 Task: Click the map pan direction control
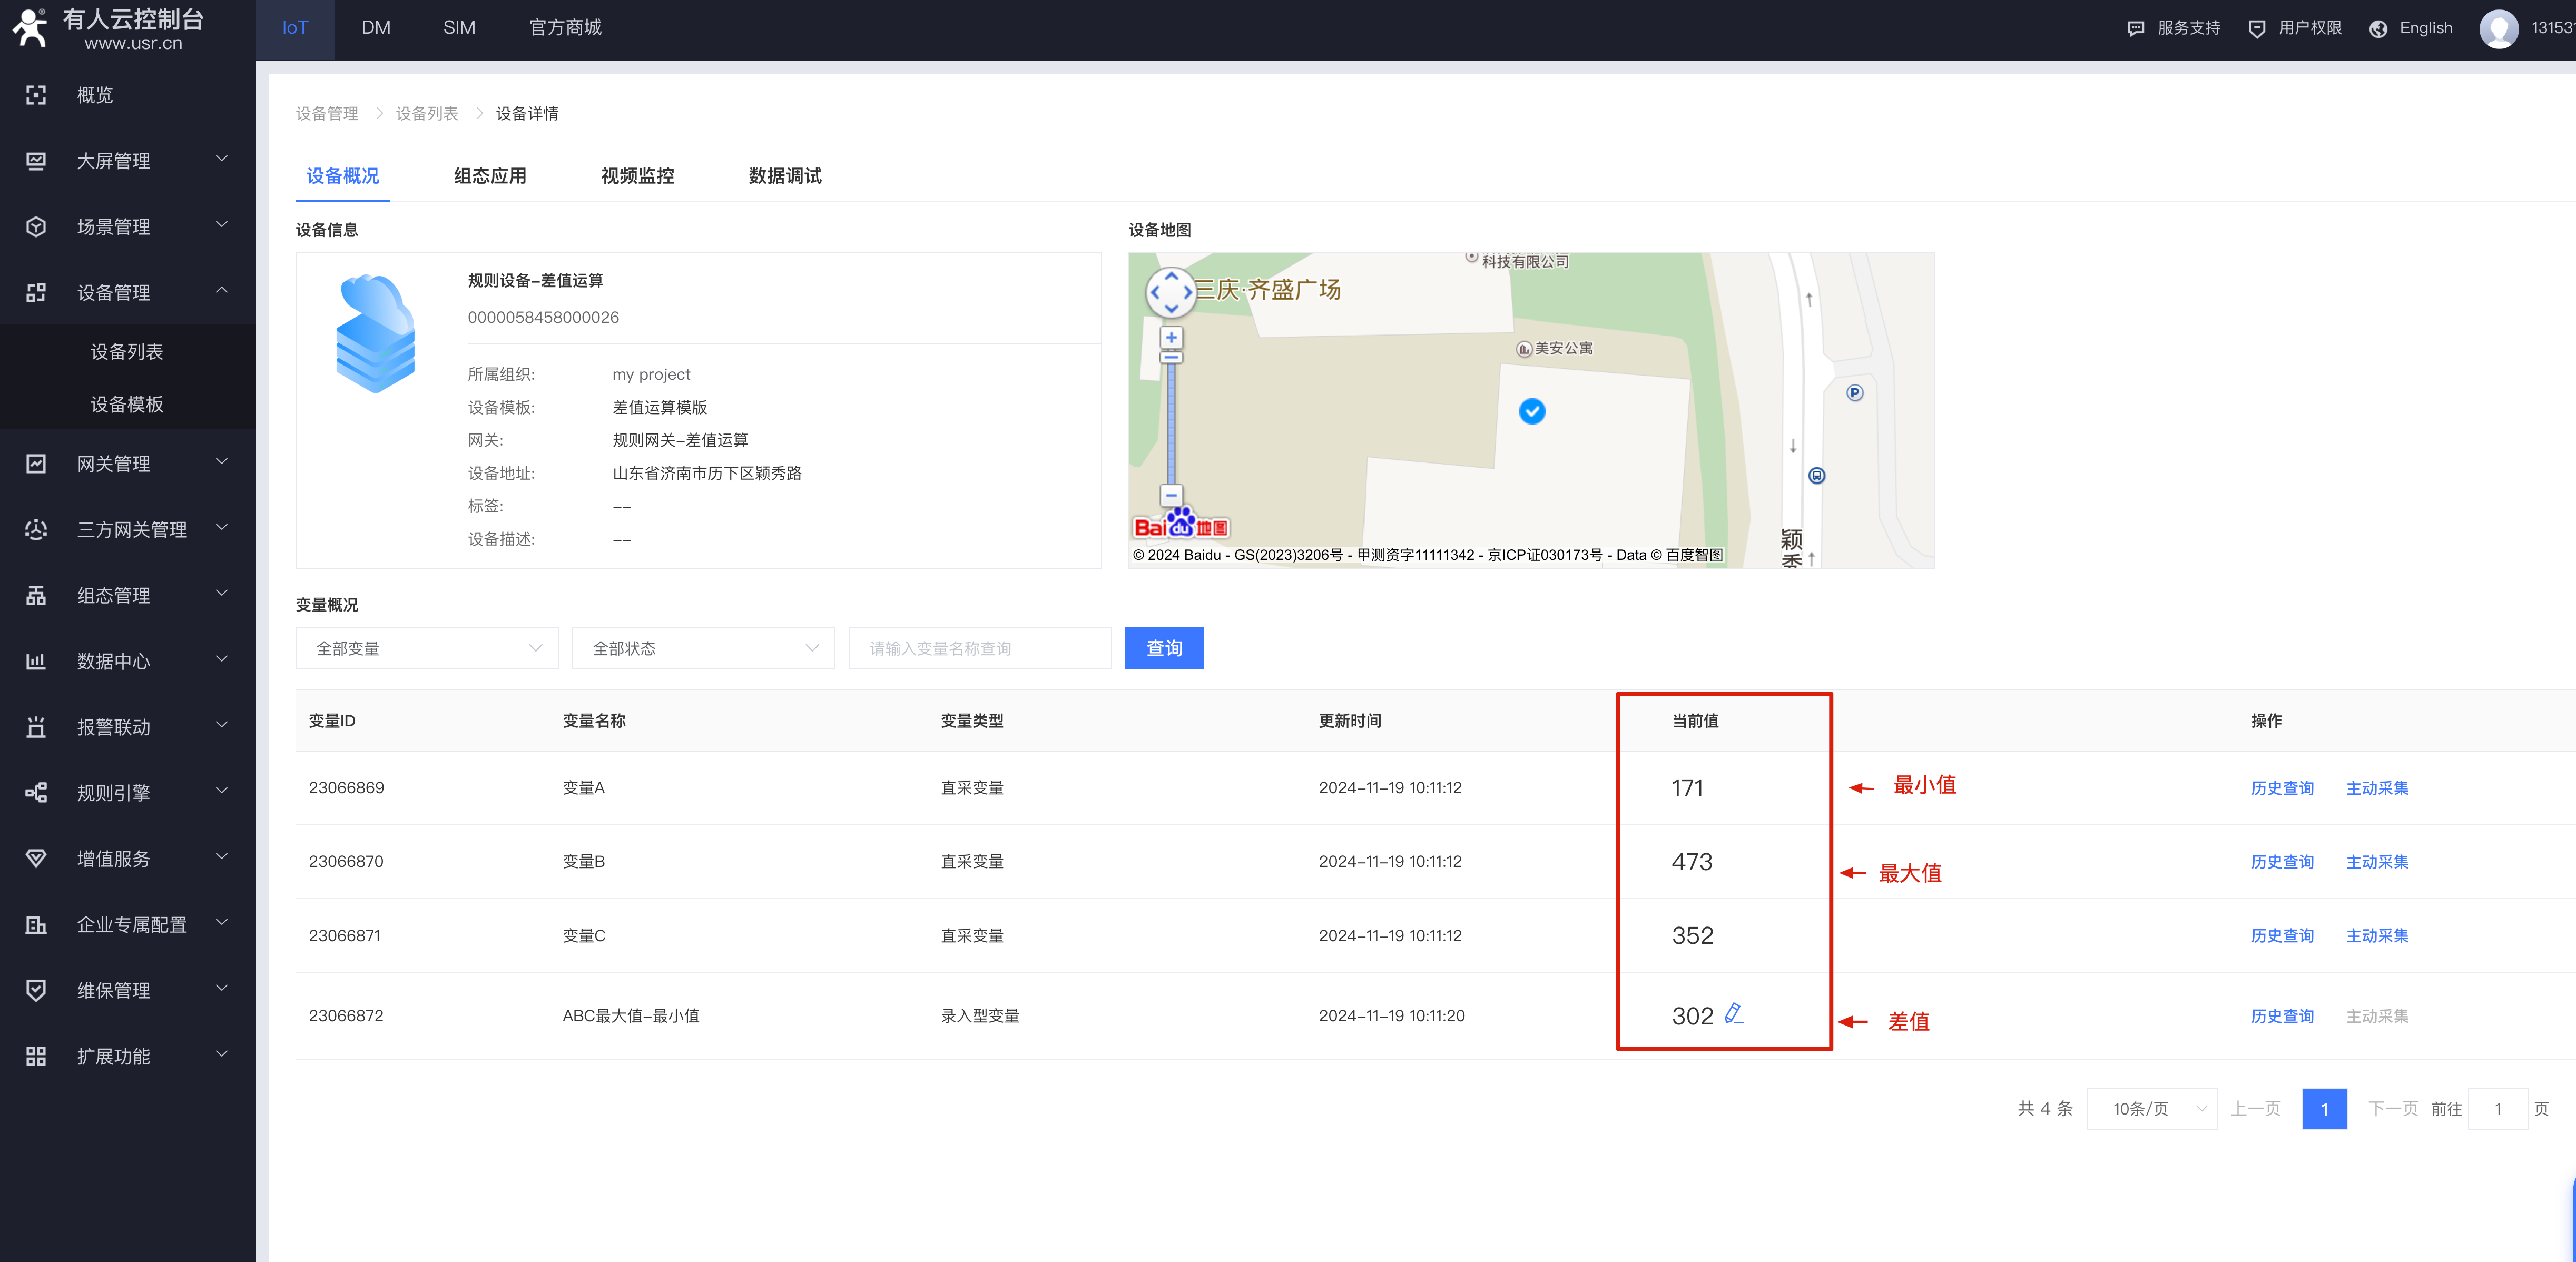pos(1171,292)
